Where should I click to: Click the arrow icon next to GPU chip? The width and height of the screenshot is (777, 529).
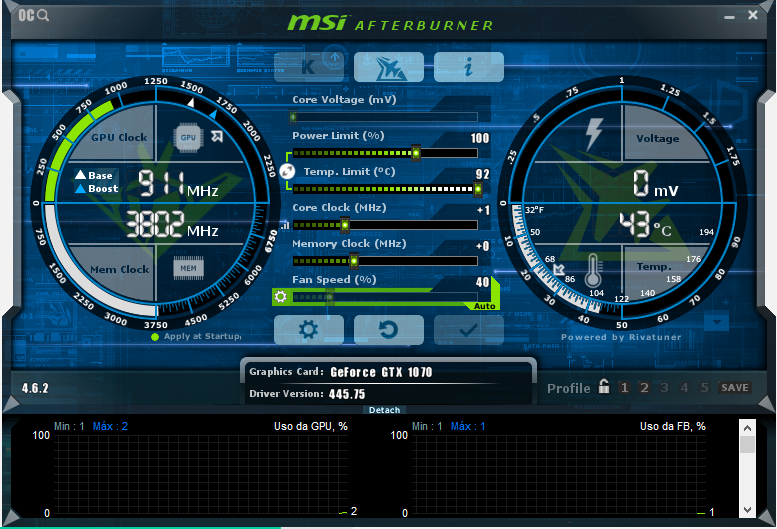[217, 136]
